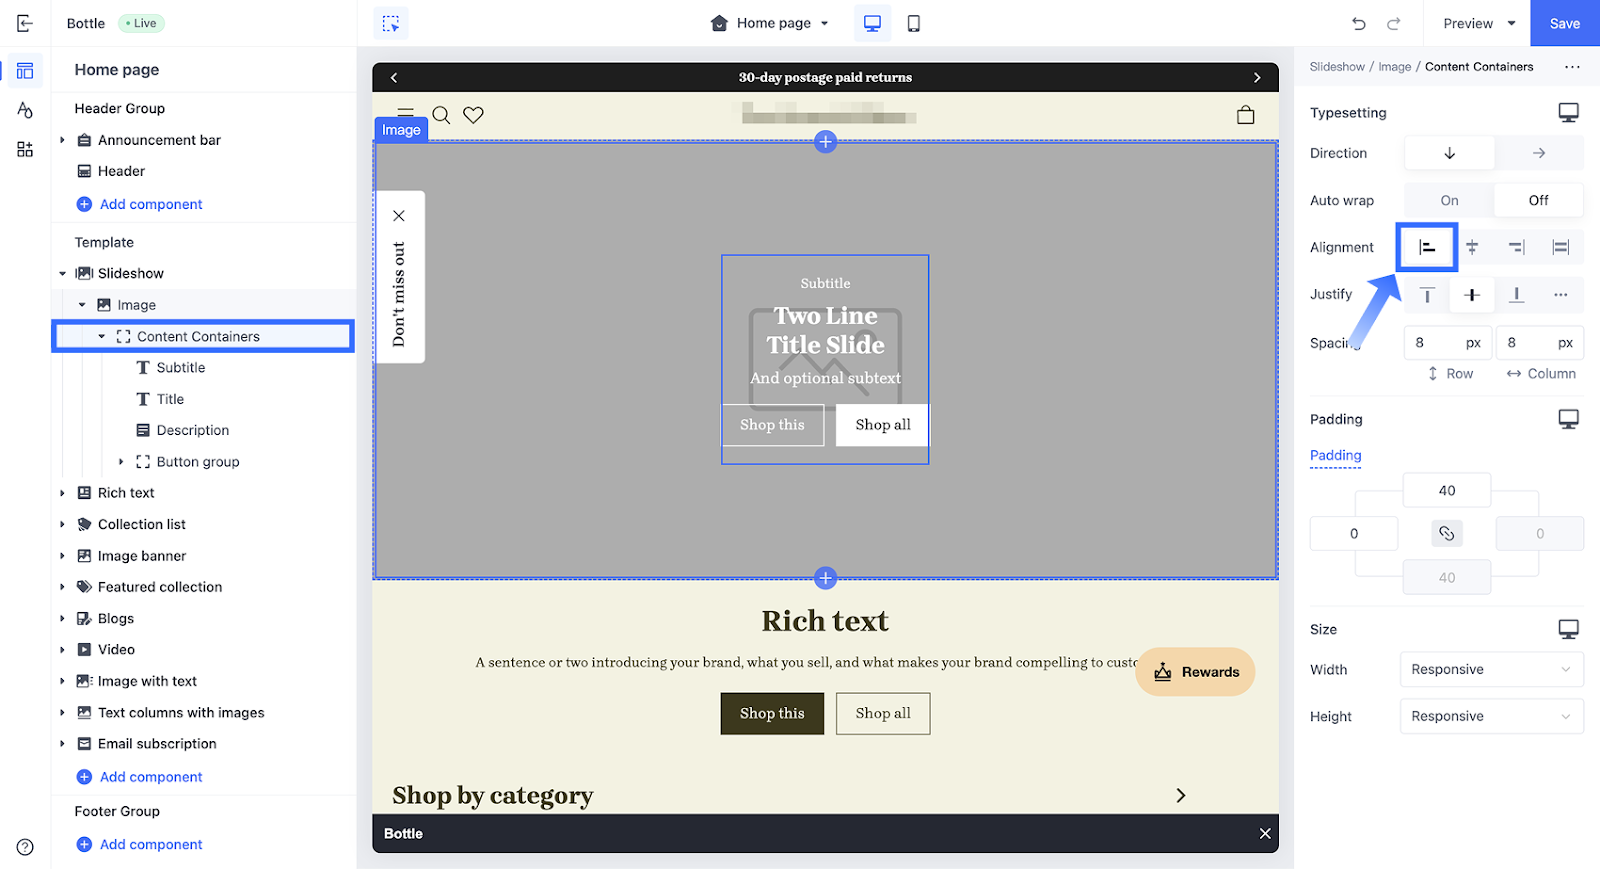Click the search icon in store header
This screenshot has height=869, width=1600.
click(x=441, y=115)
